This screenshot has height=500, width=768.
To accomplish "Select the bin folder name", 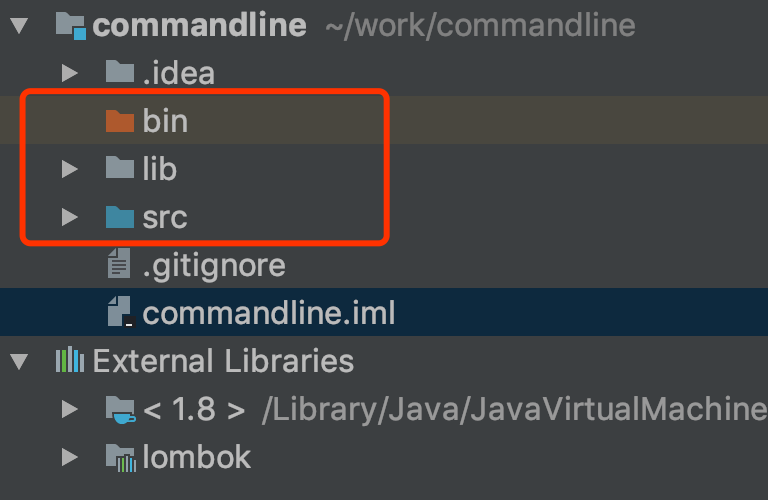I will 165,121.
